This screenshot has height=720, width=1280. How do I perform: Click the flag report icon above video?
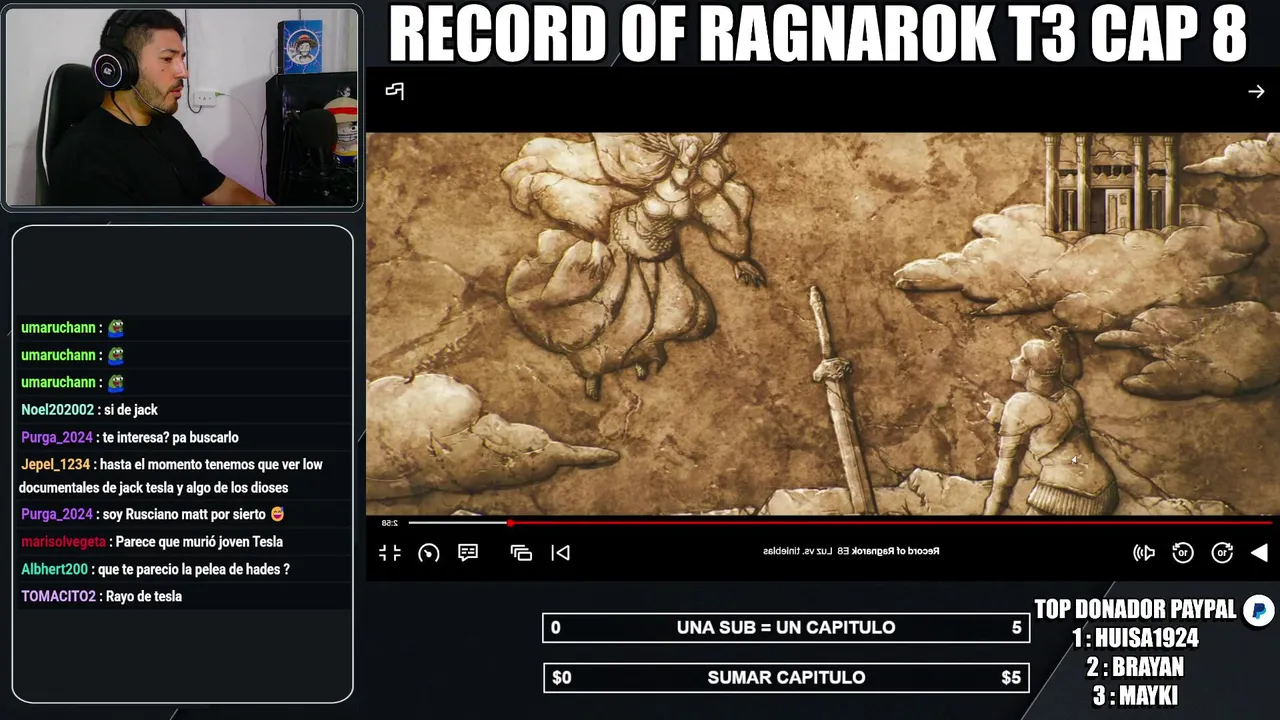click(x=394, y=91)
